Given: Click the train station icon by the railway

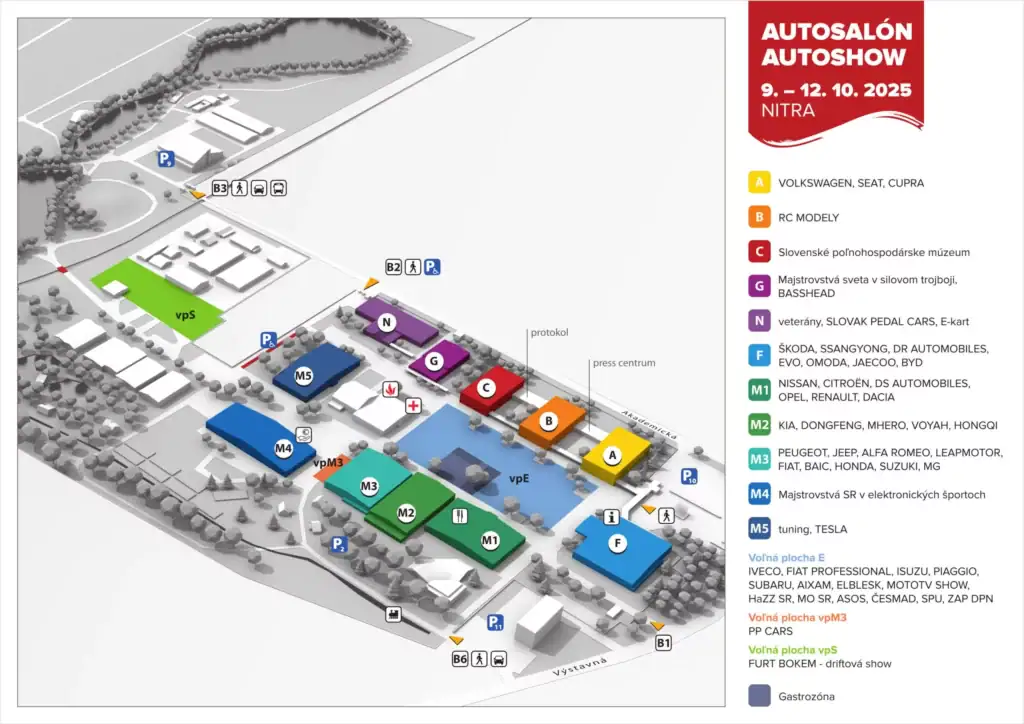Looking at the screenshot, I should (x=393, y=613).
